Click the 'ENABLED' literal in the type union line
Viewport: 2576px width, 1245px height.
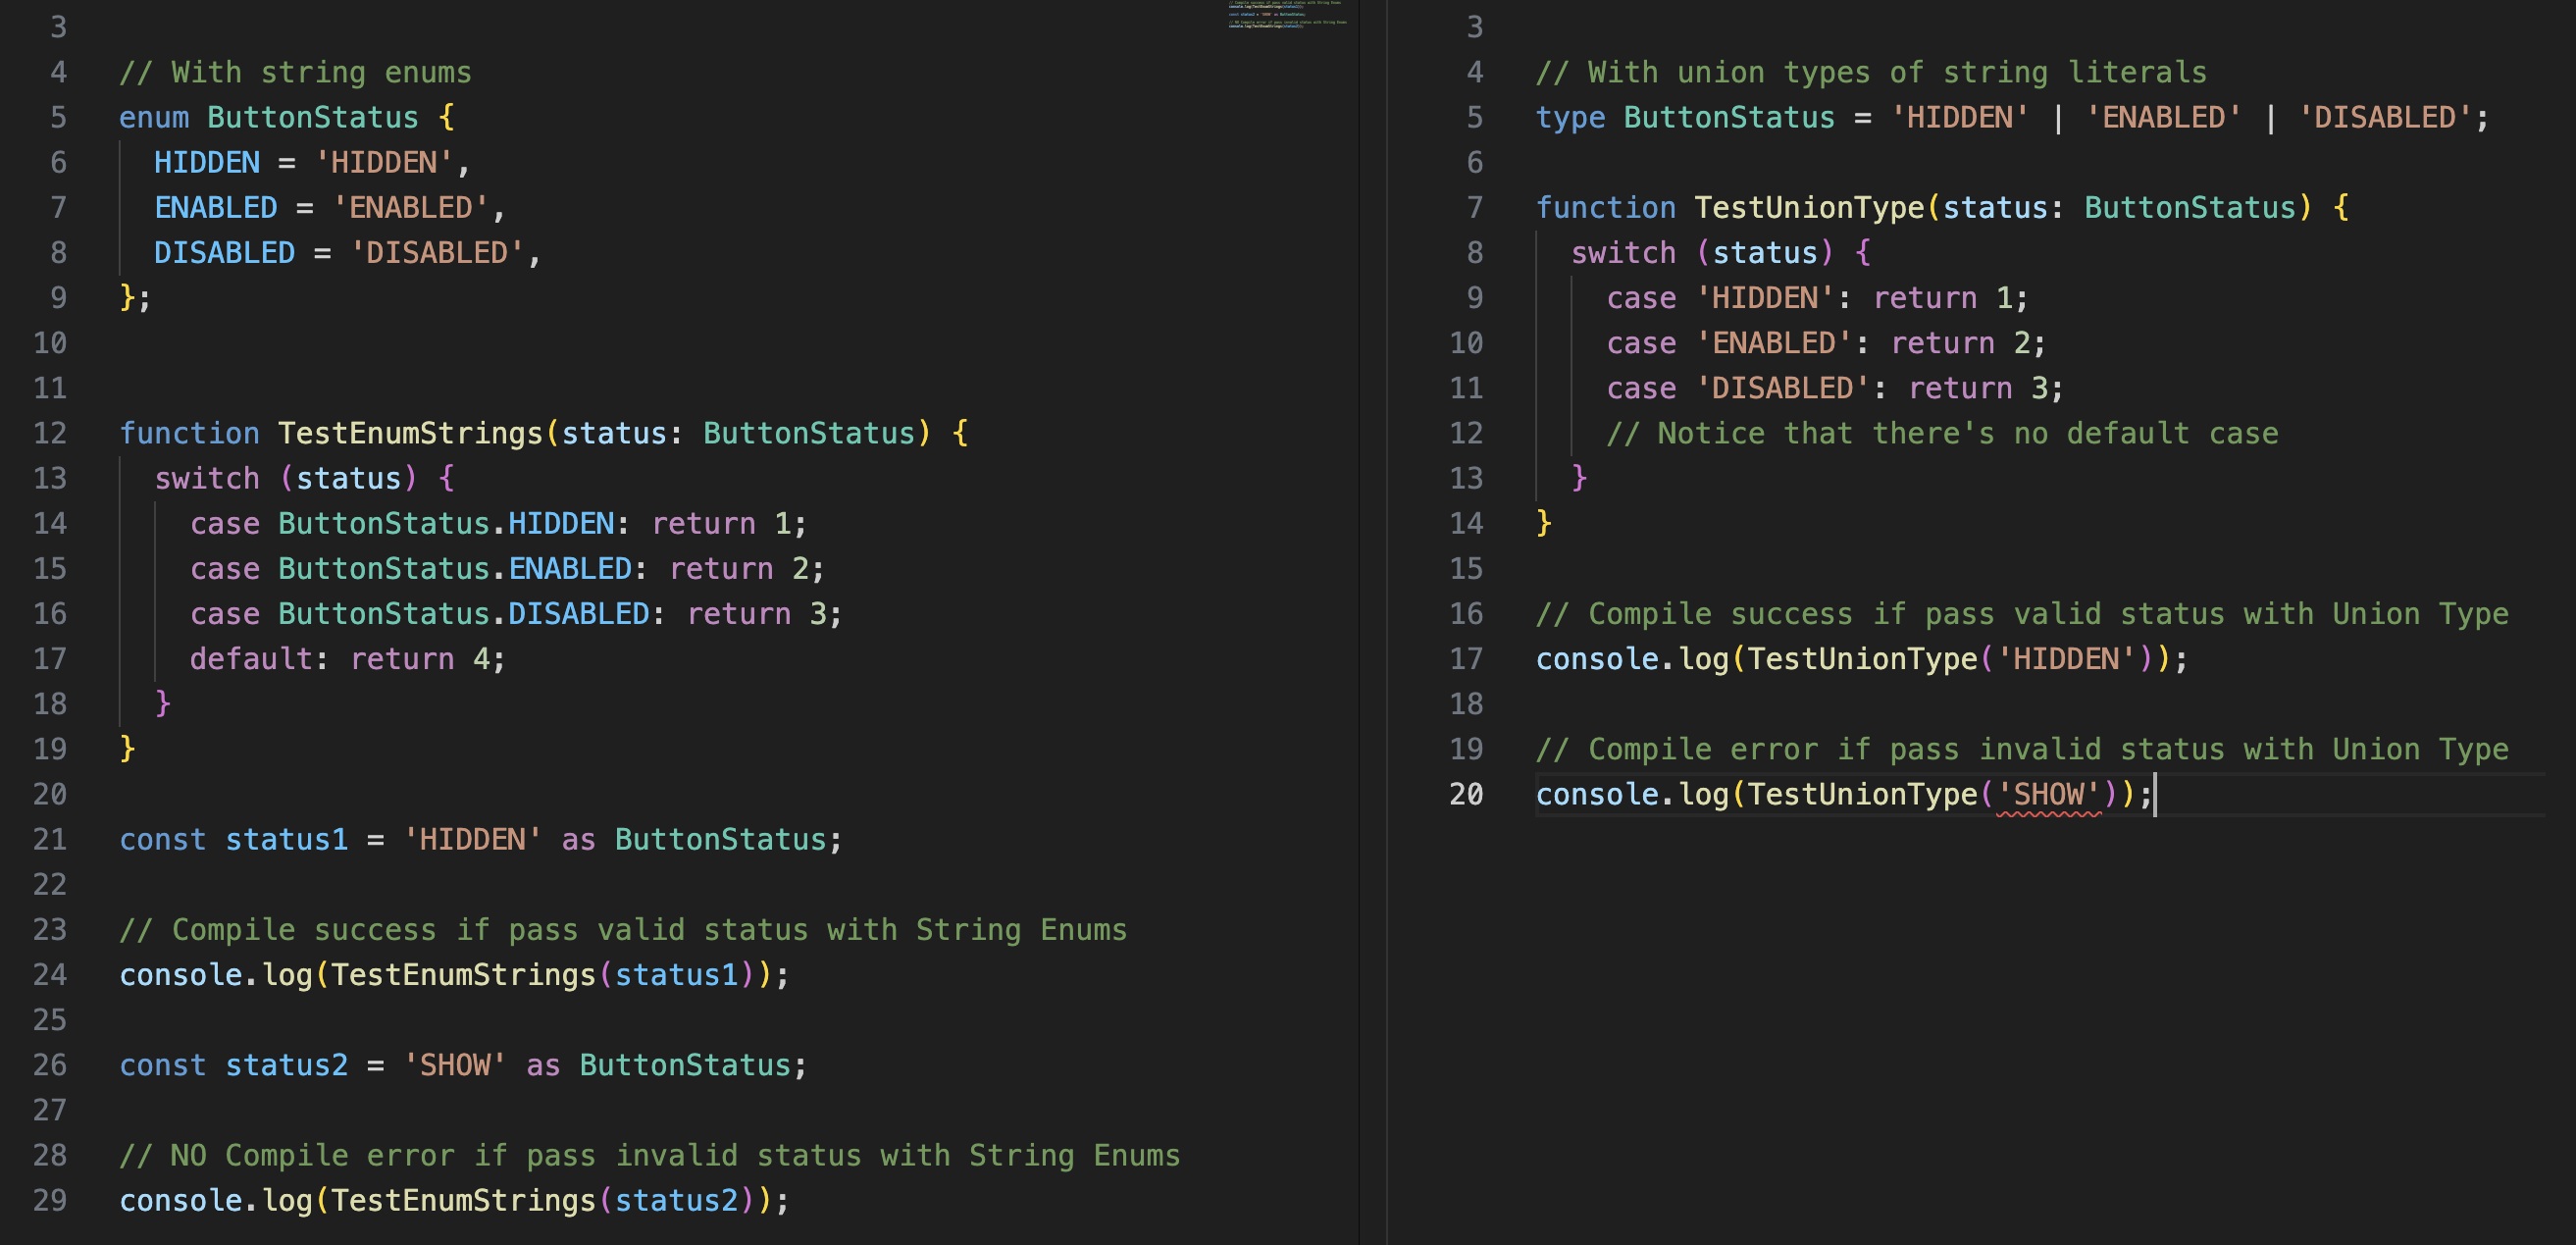pyautogui.click(x=2164, y=117)
